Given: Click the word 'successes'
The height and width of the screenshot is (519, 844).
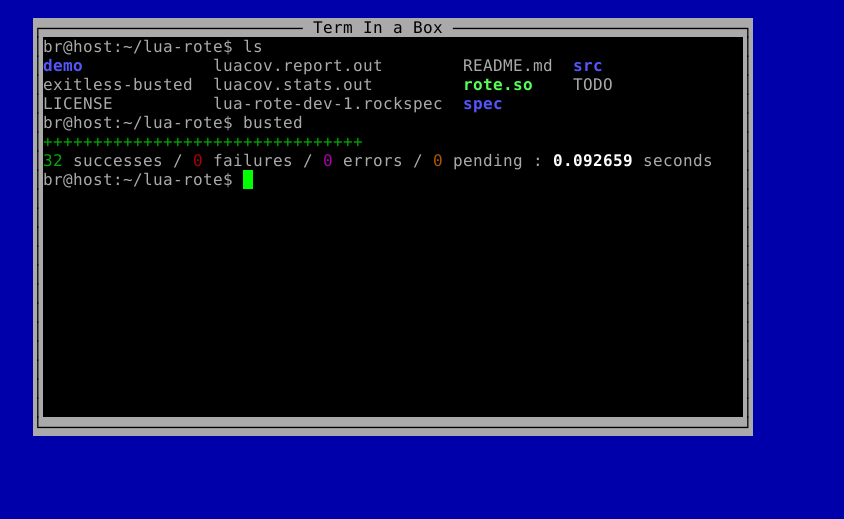Looking at the screenshot, I should click(x=117, y=160).
